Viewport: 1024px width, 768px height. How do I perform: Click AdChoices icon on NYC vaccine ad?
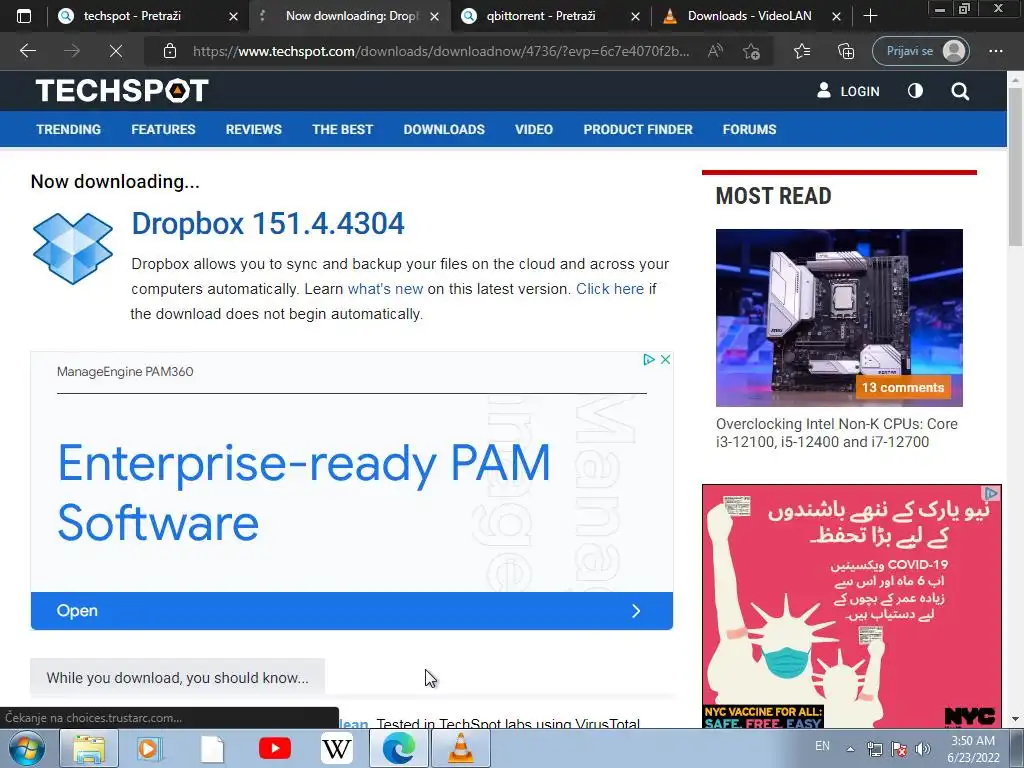click(x=992, y=493)
